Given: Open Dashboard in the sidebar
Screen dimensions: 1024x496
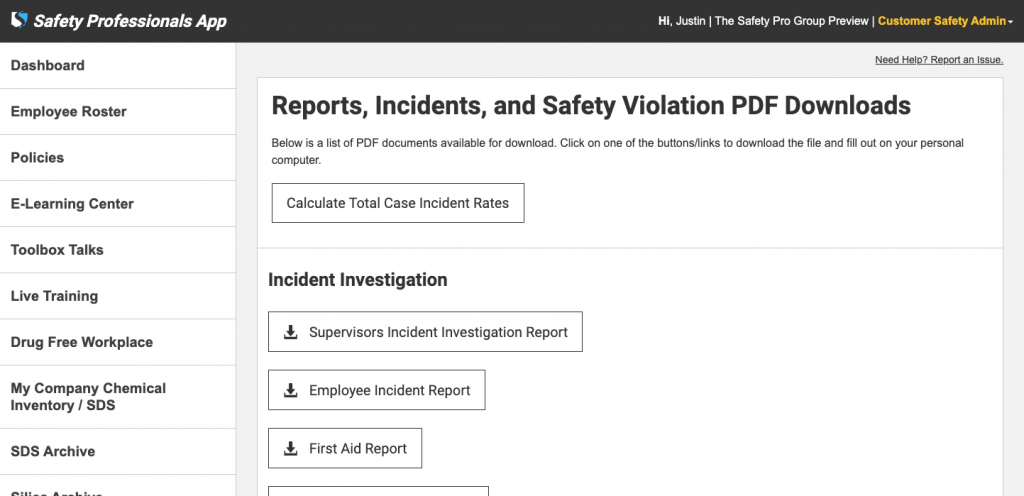Looking at the screenshot, I should [118, 65].
